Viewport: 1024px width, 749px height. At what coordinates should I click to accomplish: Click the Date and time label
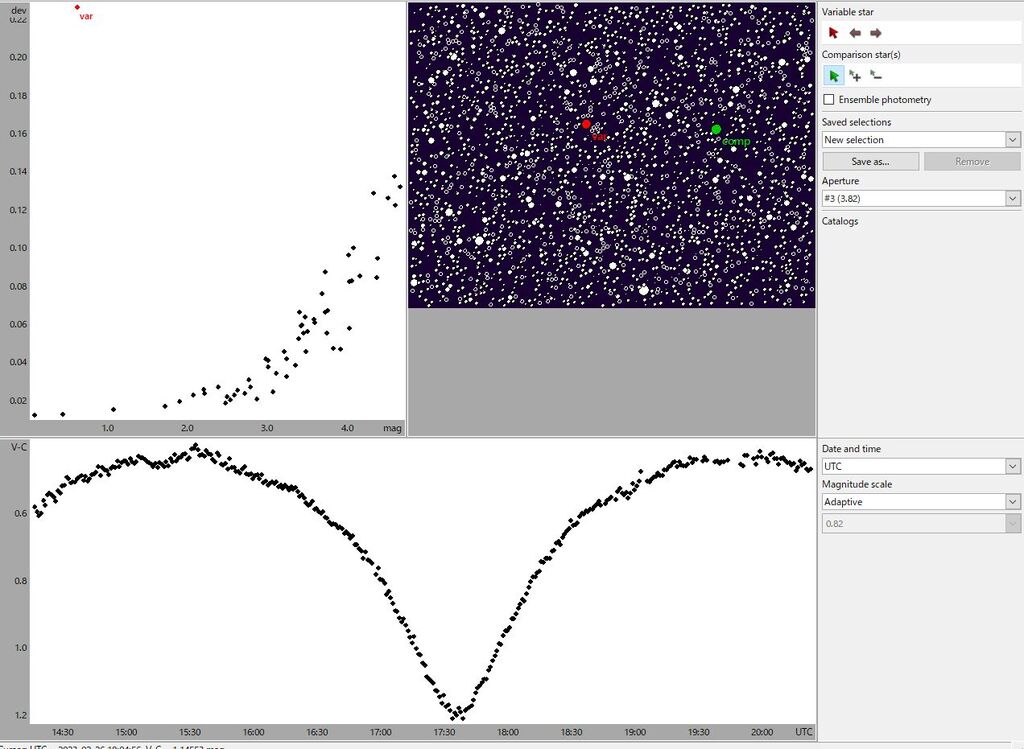[851, 449]
